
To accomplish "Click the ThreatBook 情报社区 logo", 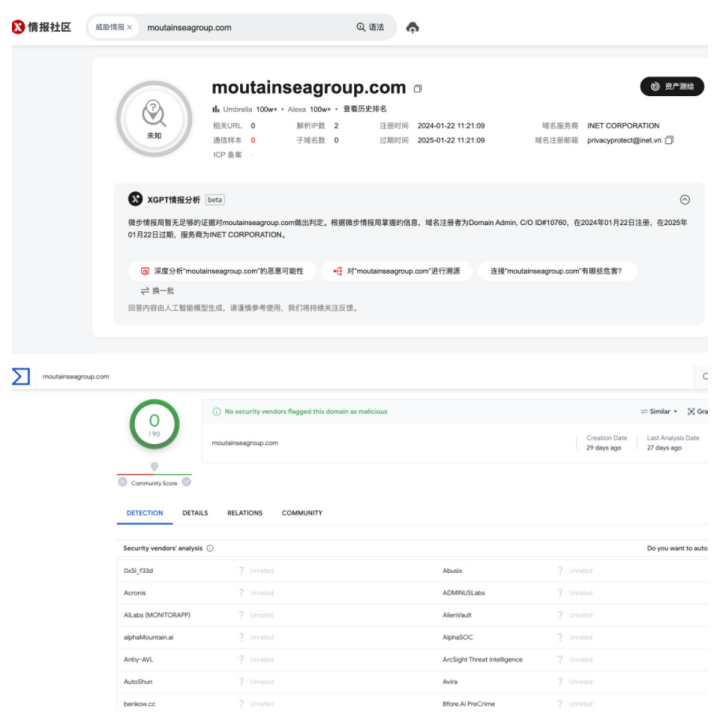I will tap(40, 27).
